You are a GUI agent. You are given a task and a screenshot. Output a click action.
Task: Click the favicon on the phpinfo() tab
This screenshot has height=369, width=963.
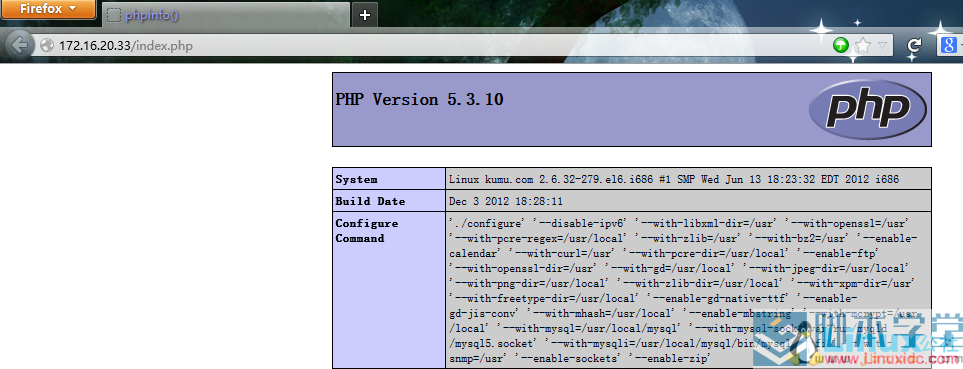click(114, 15)
